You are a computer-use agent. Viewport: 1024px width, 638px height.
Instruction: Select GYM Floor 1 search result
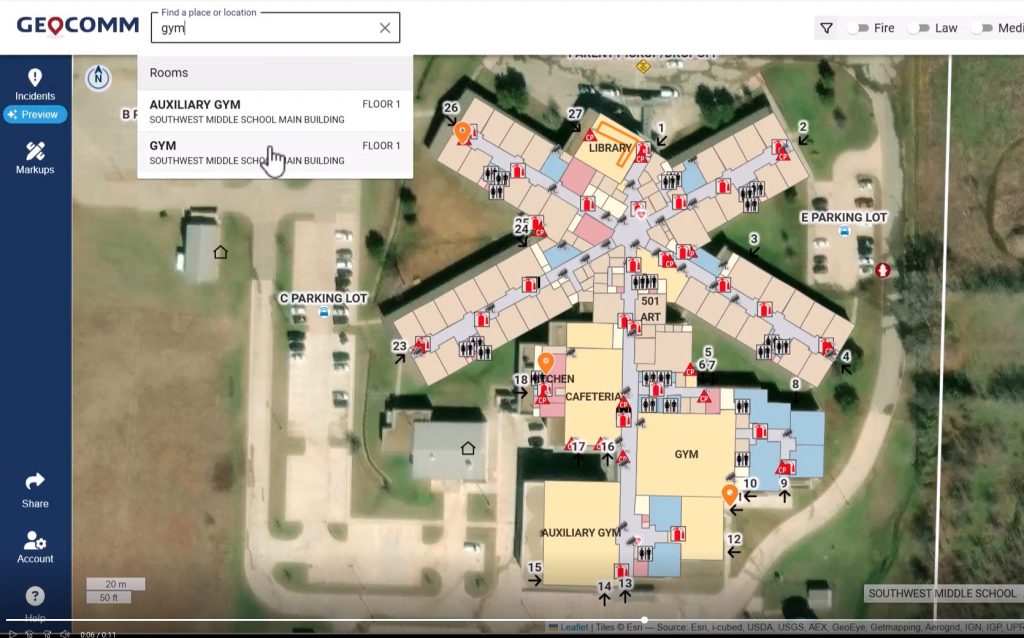coord(275,152)
